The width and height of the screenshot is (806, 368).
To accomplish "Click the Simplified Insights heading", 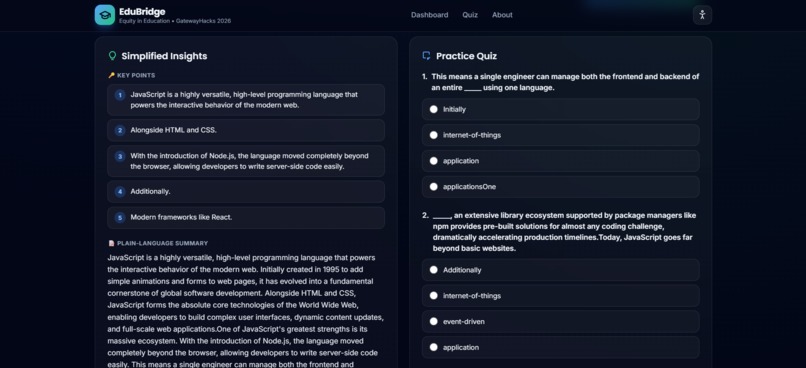I will click(x=164, y=56).
